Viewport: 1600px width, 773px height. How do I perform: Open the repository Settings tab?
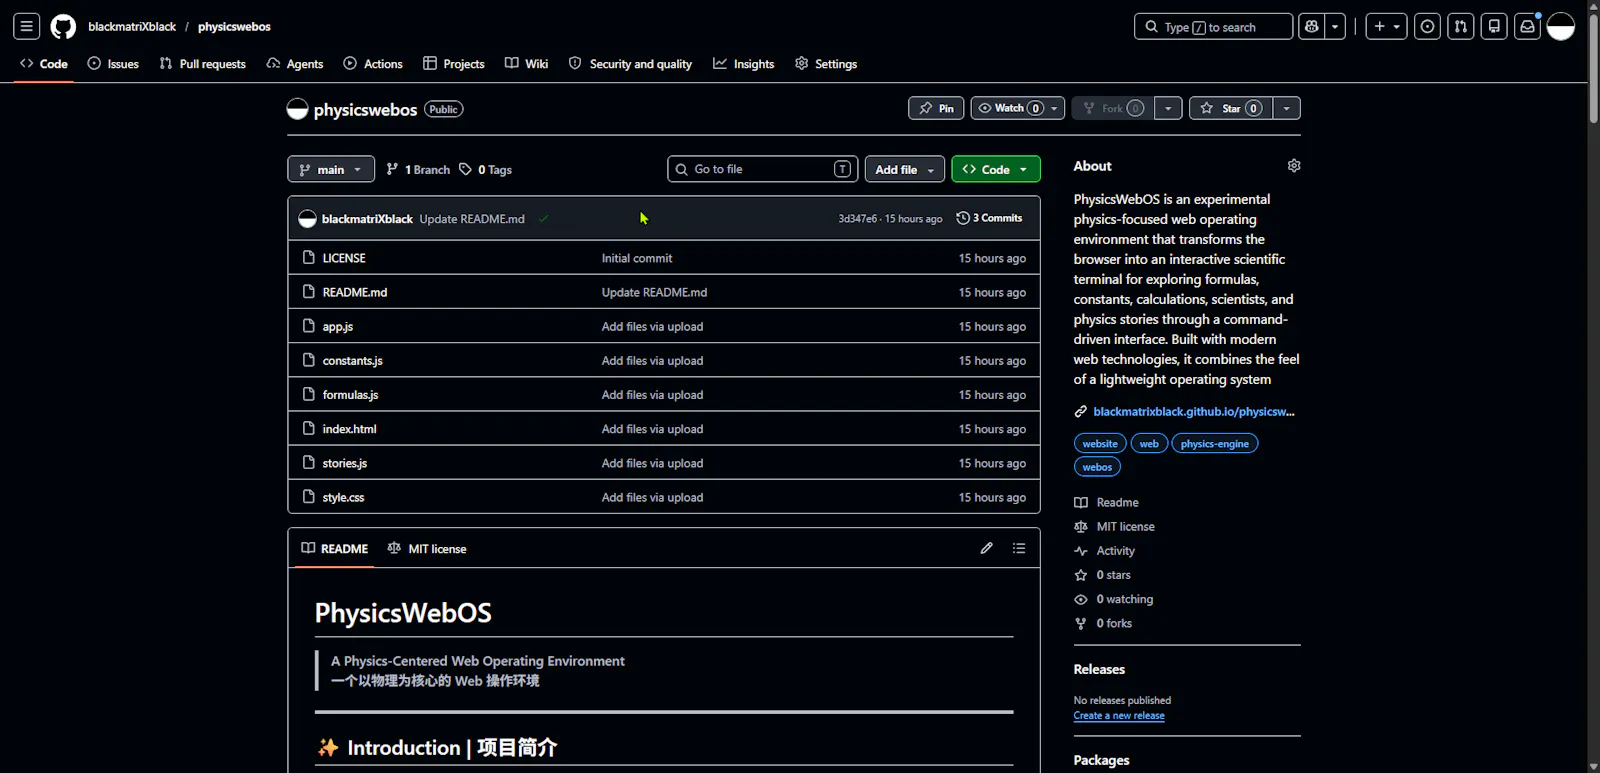click(826, 64)
